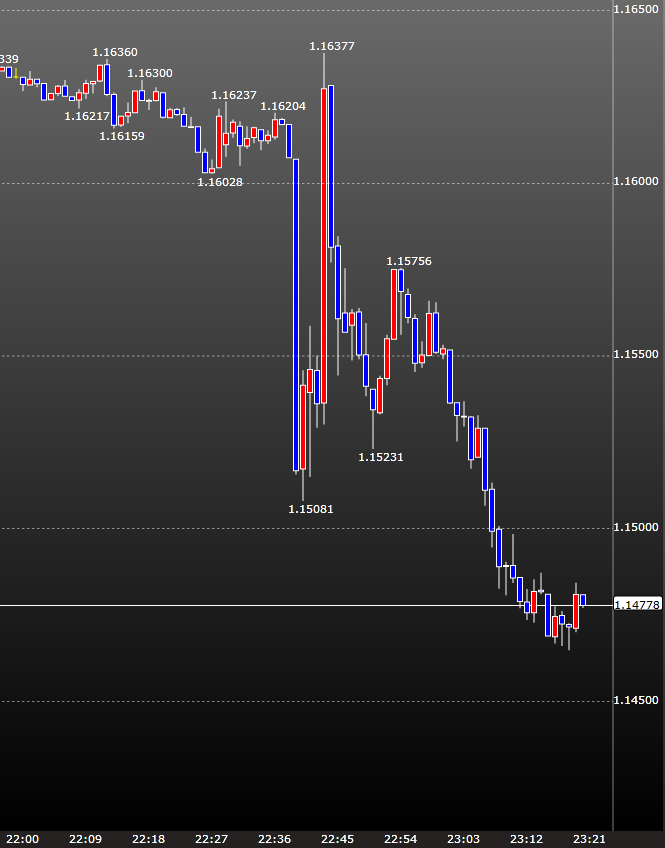Click the 1.15231 swing low label

coord(381,457)
